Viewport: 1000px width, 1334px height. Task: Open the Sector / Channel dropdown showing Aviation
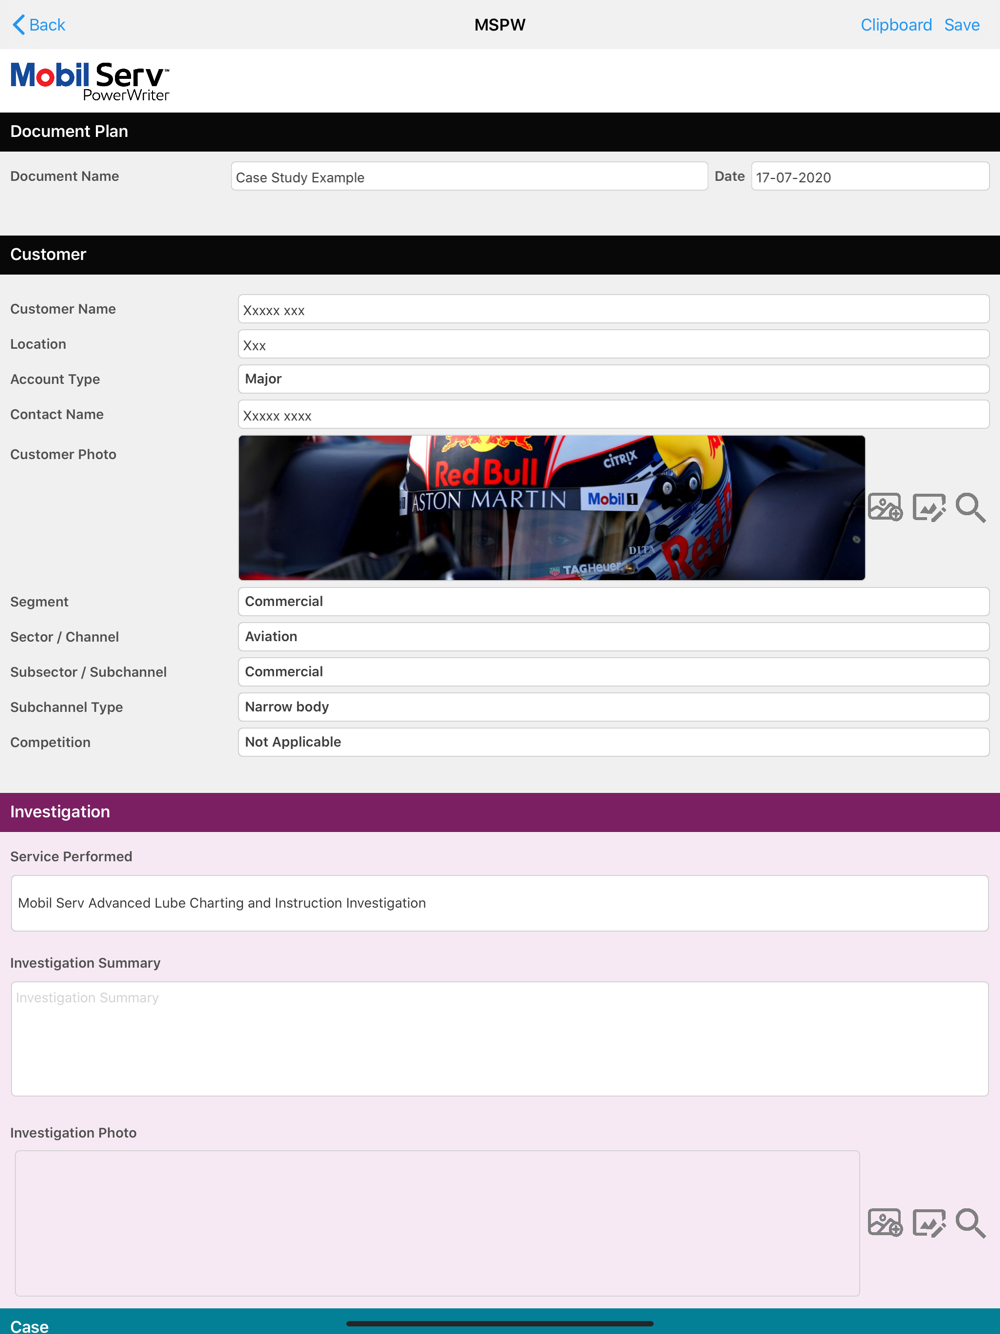613,637
